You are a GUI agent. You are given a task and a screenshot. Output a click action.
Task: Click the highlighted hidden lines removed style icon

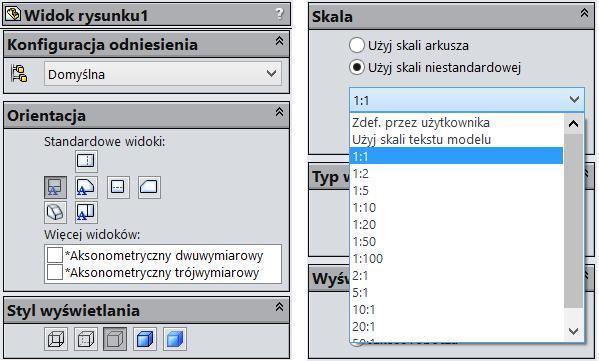point(115,339)
